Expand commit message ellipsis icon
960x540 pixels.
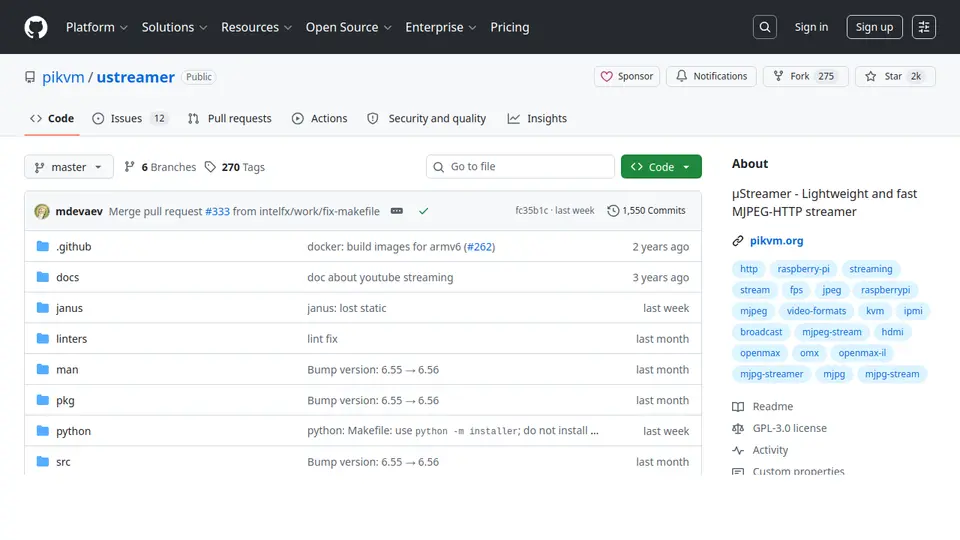coord(397,211)
